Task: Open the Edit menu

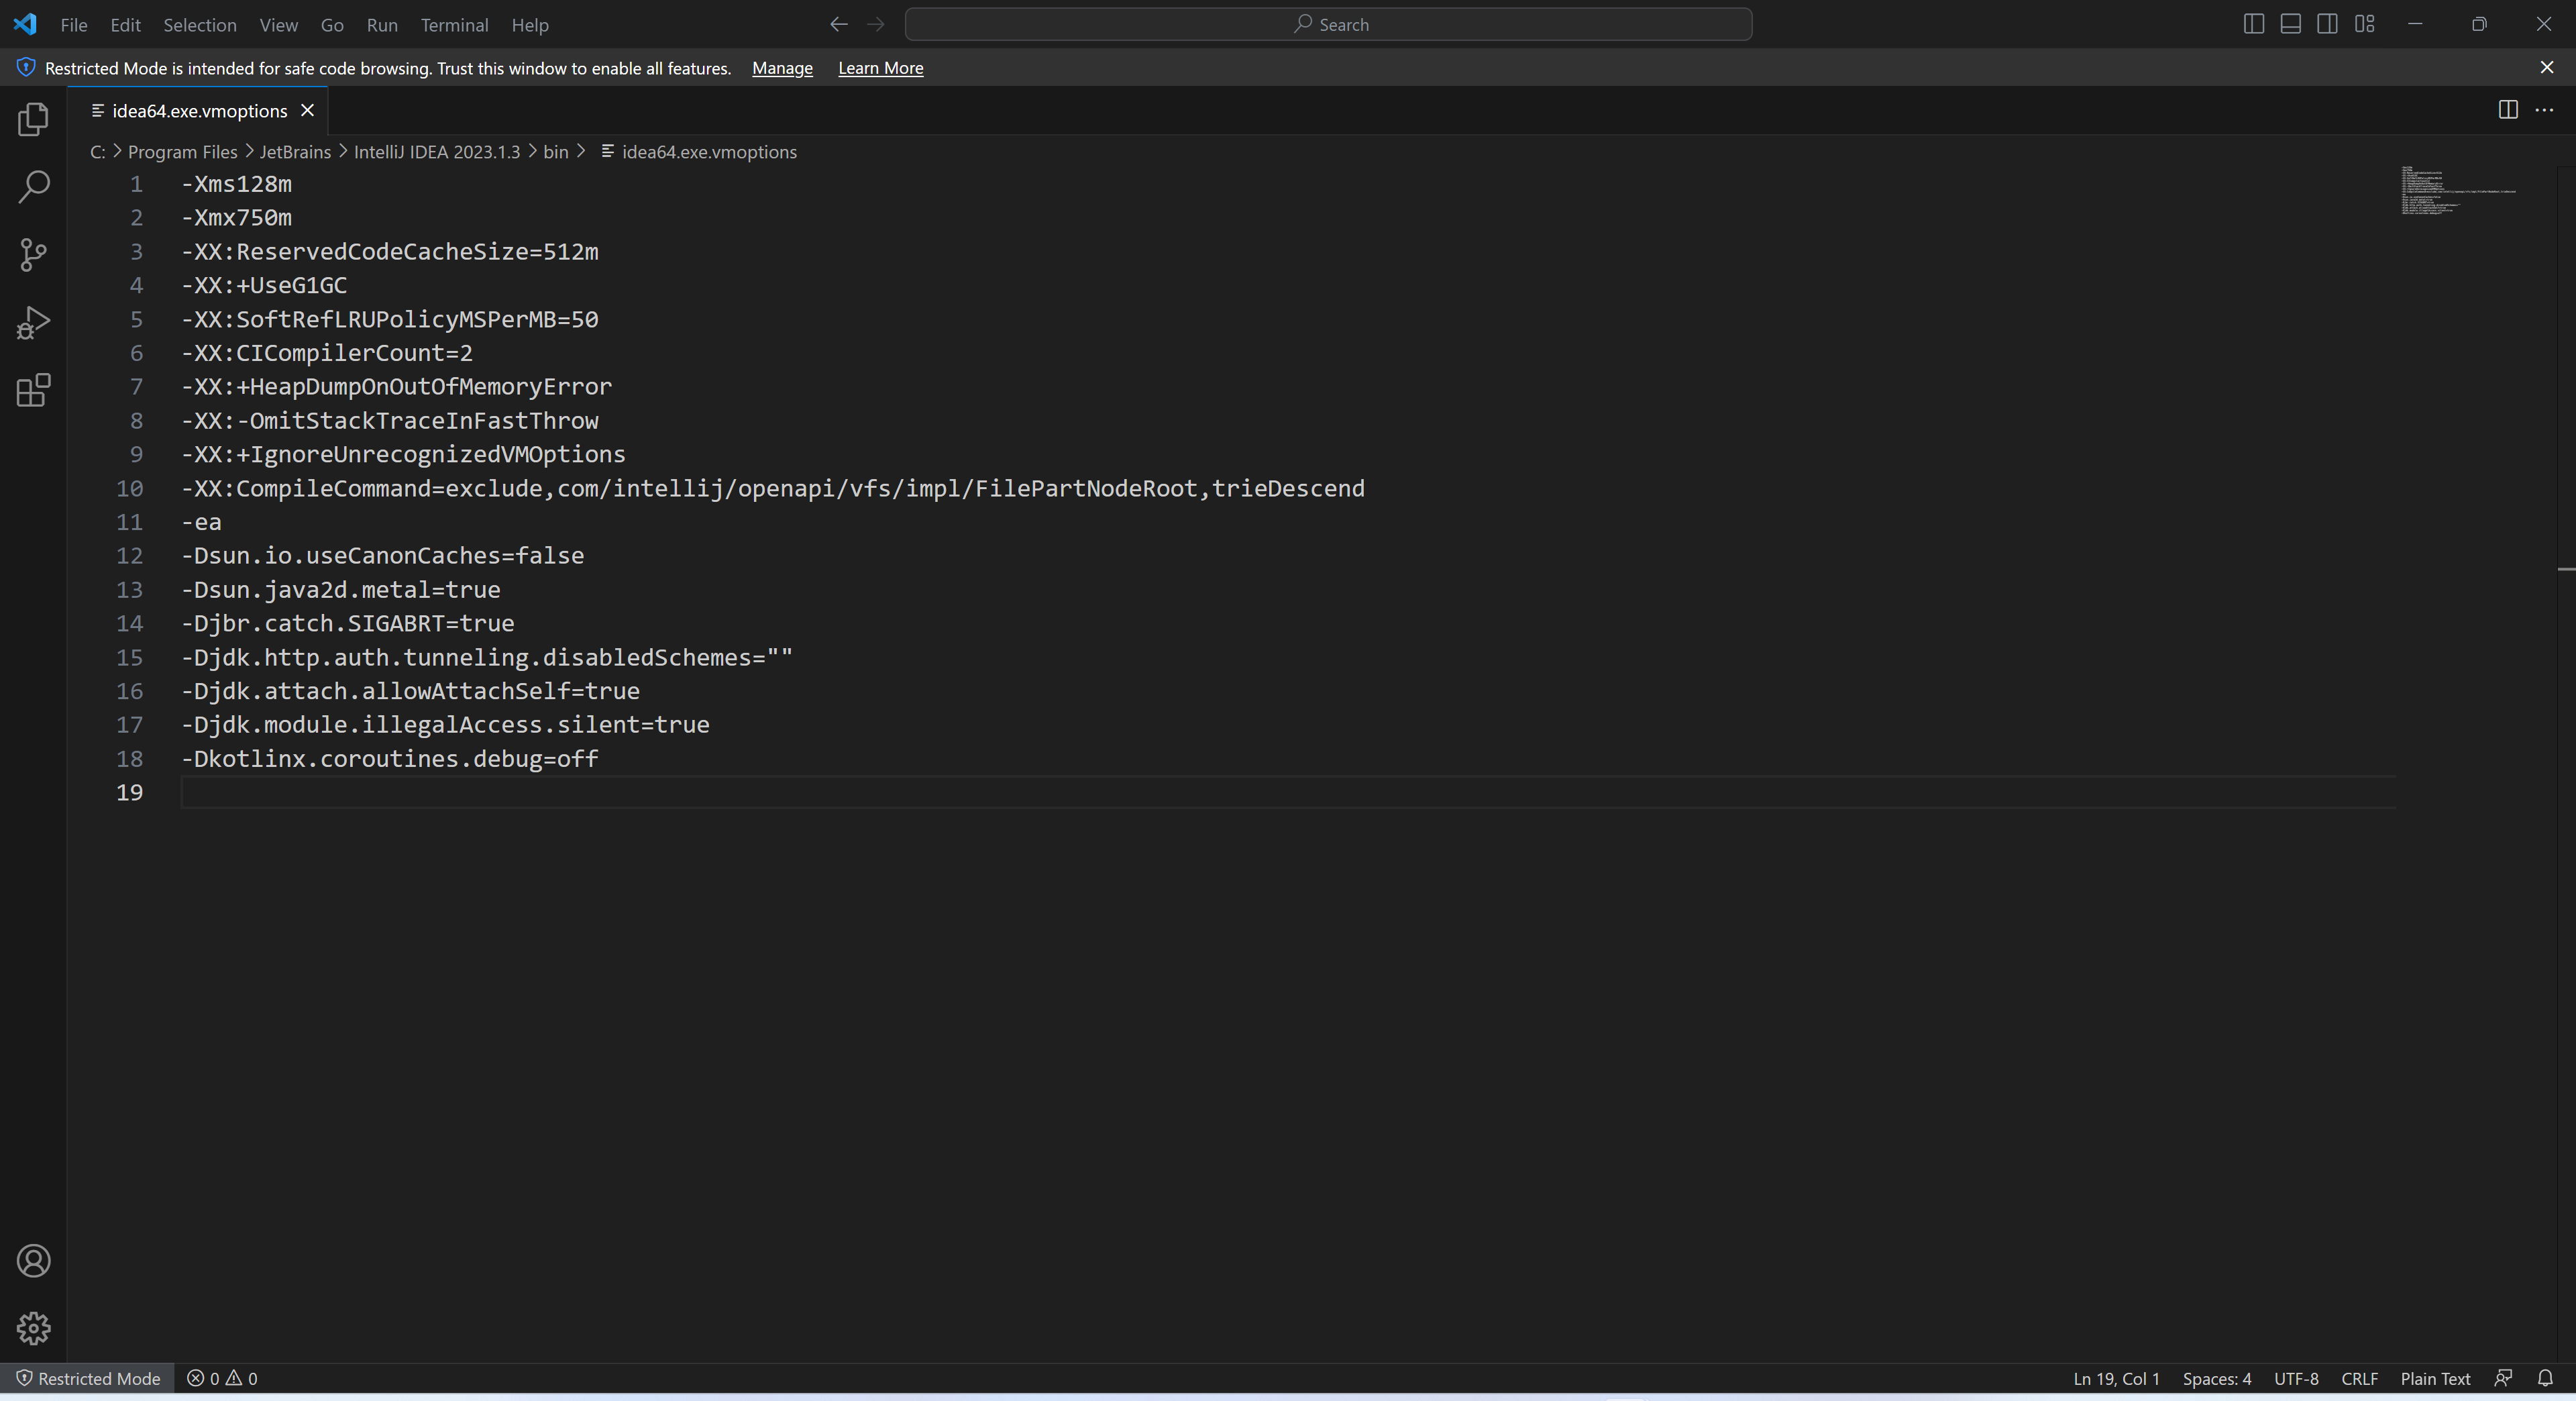Action: 125,25
